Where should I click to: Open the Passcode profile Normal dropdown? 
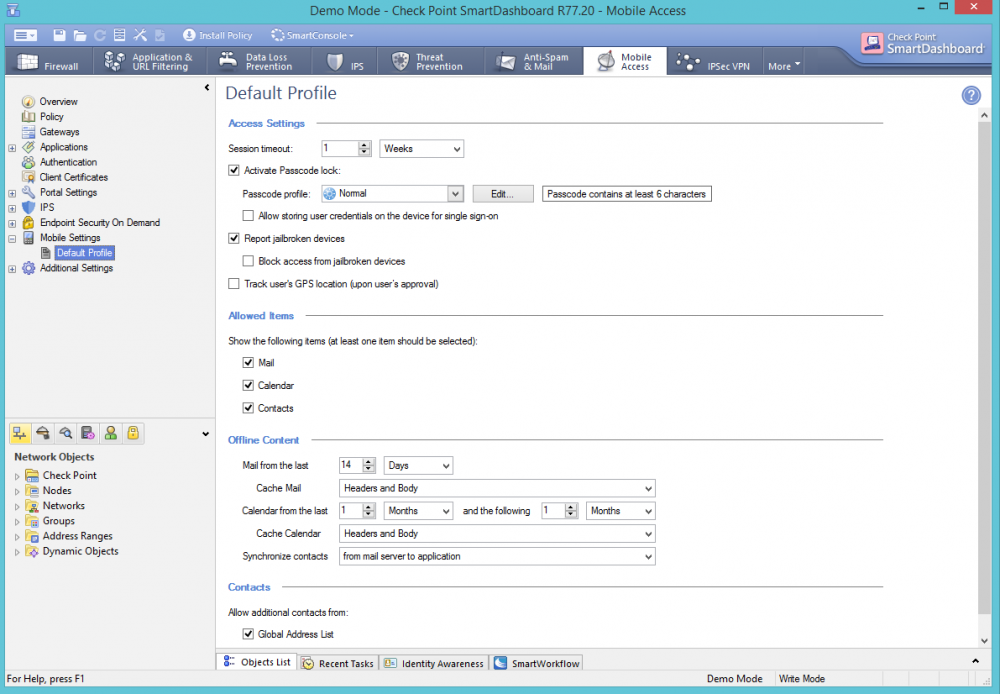point(392,193)
